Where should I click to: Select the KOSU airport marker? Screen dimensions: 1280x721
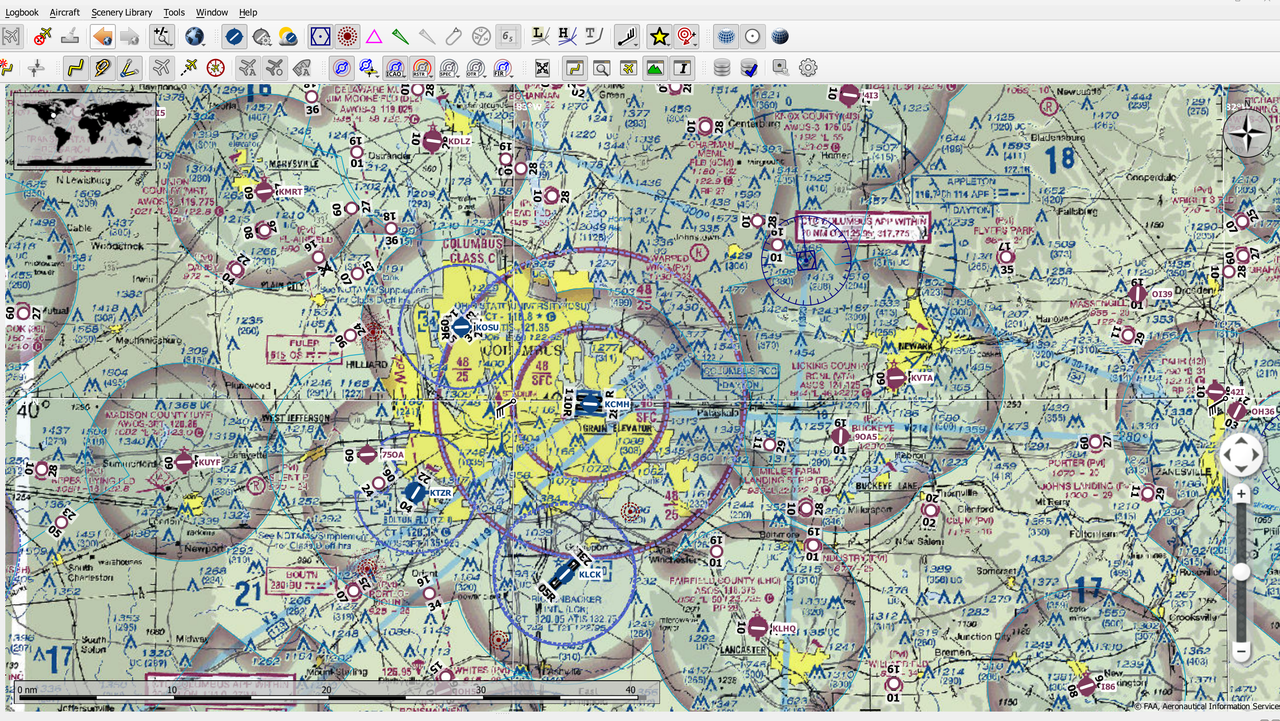461,327
